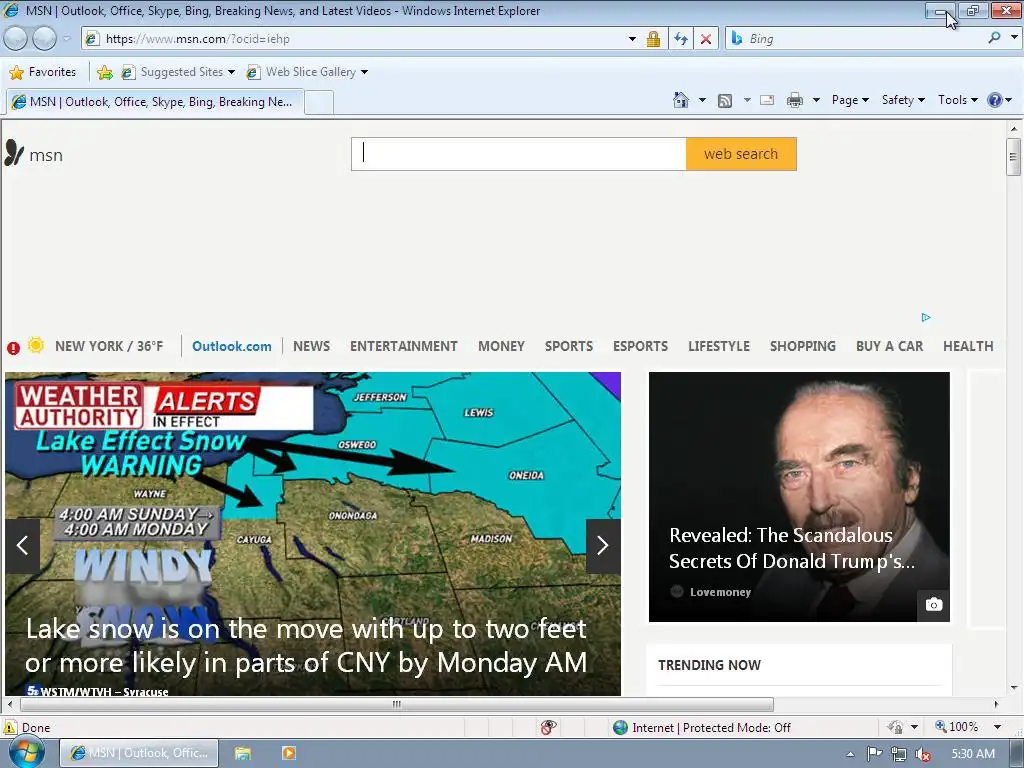Open the Windows Explorer taskbar icon
The width and height of the screenshot is (1024, 768).
(x=243, y=753)
